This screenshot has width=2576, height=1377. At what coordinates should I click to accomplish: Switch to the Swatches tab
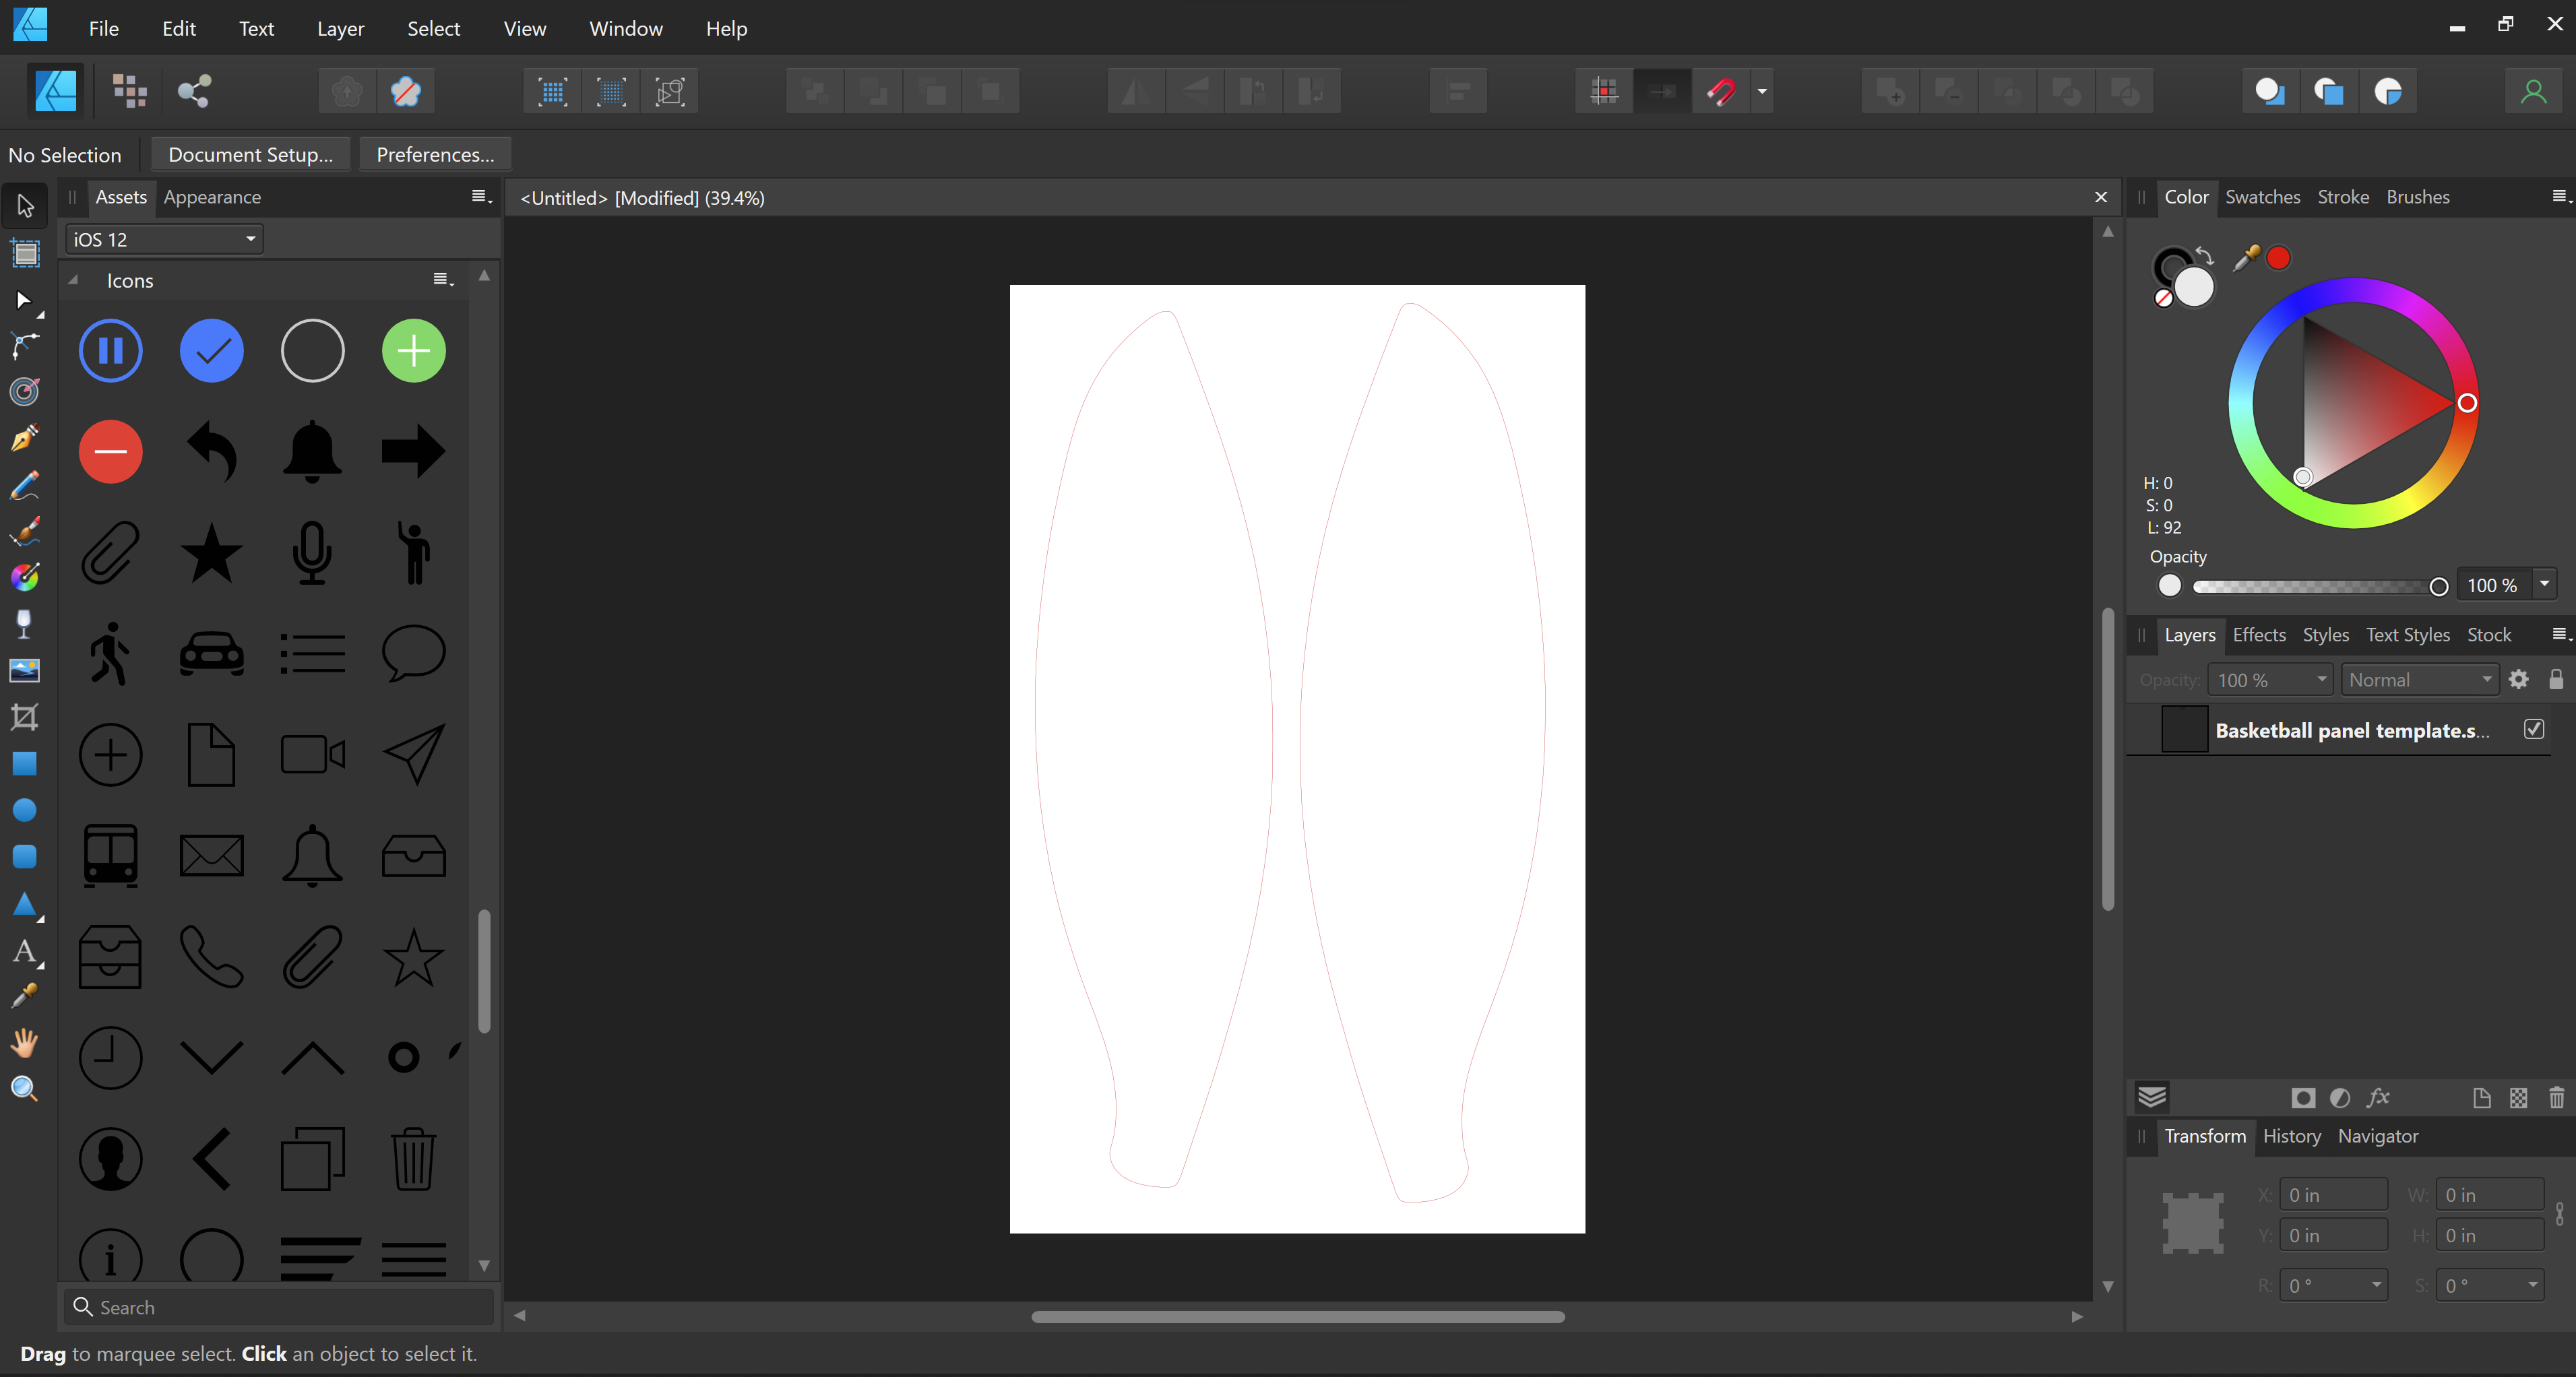pos(2262,197)
